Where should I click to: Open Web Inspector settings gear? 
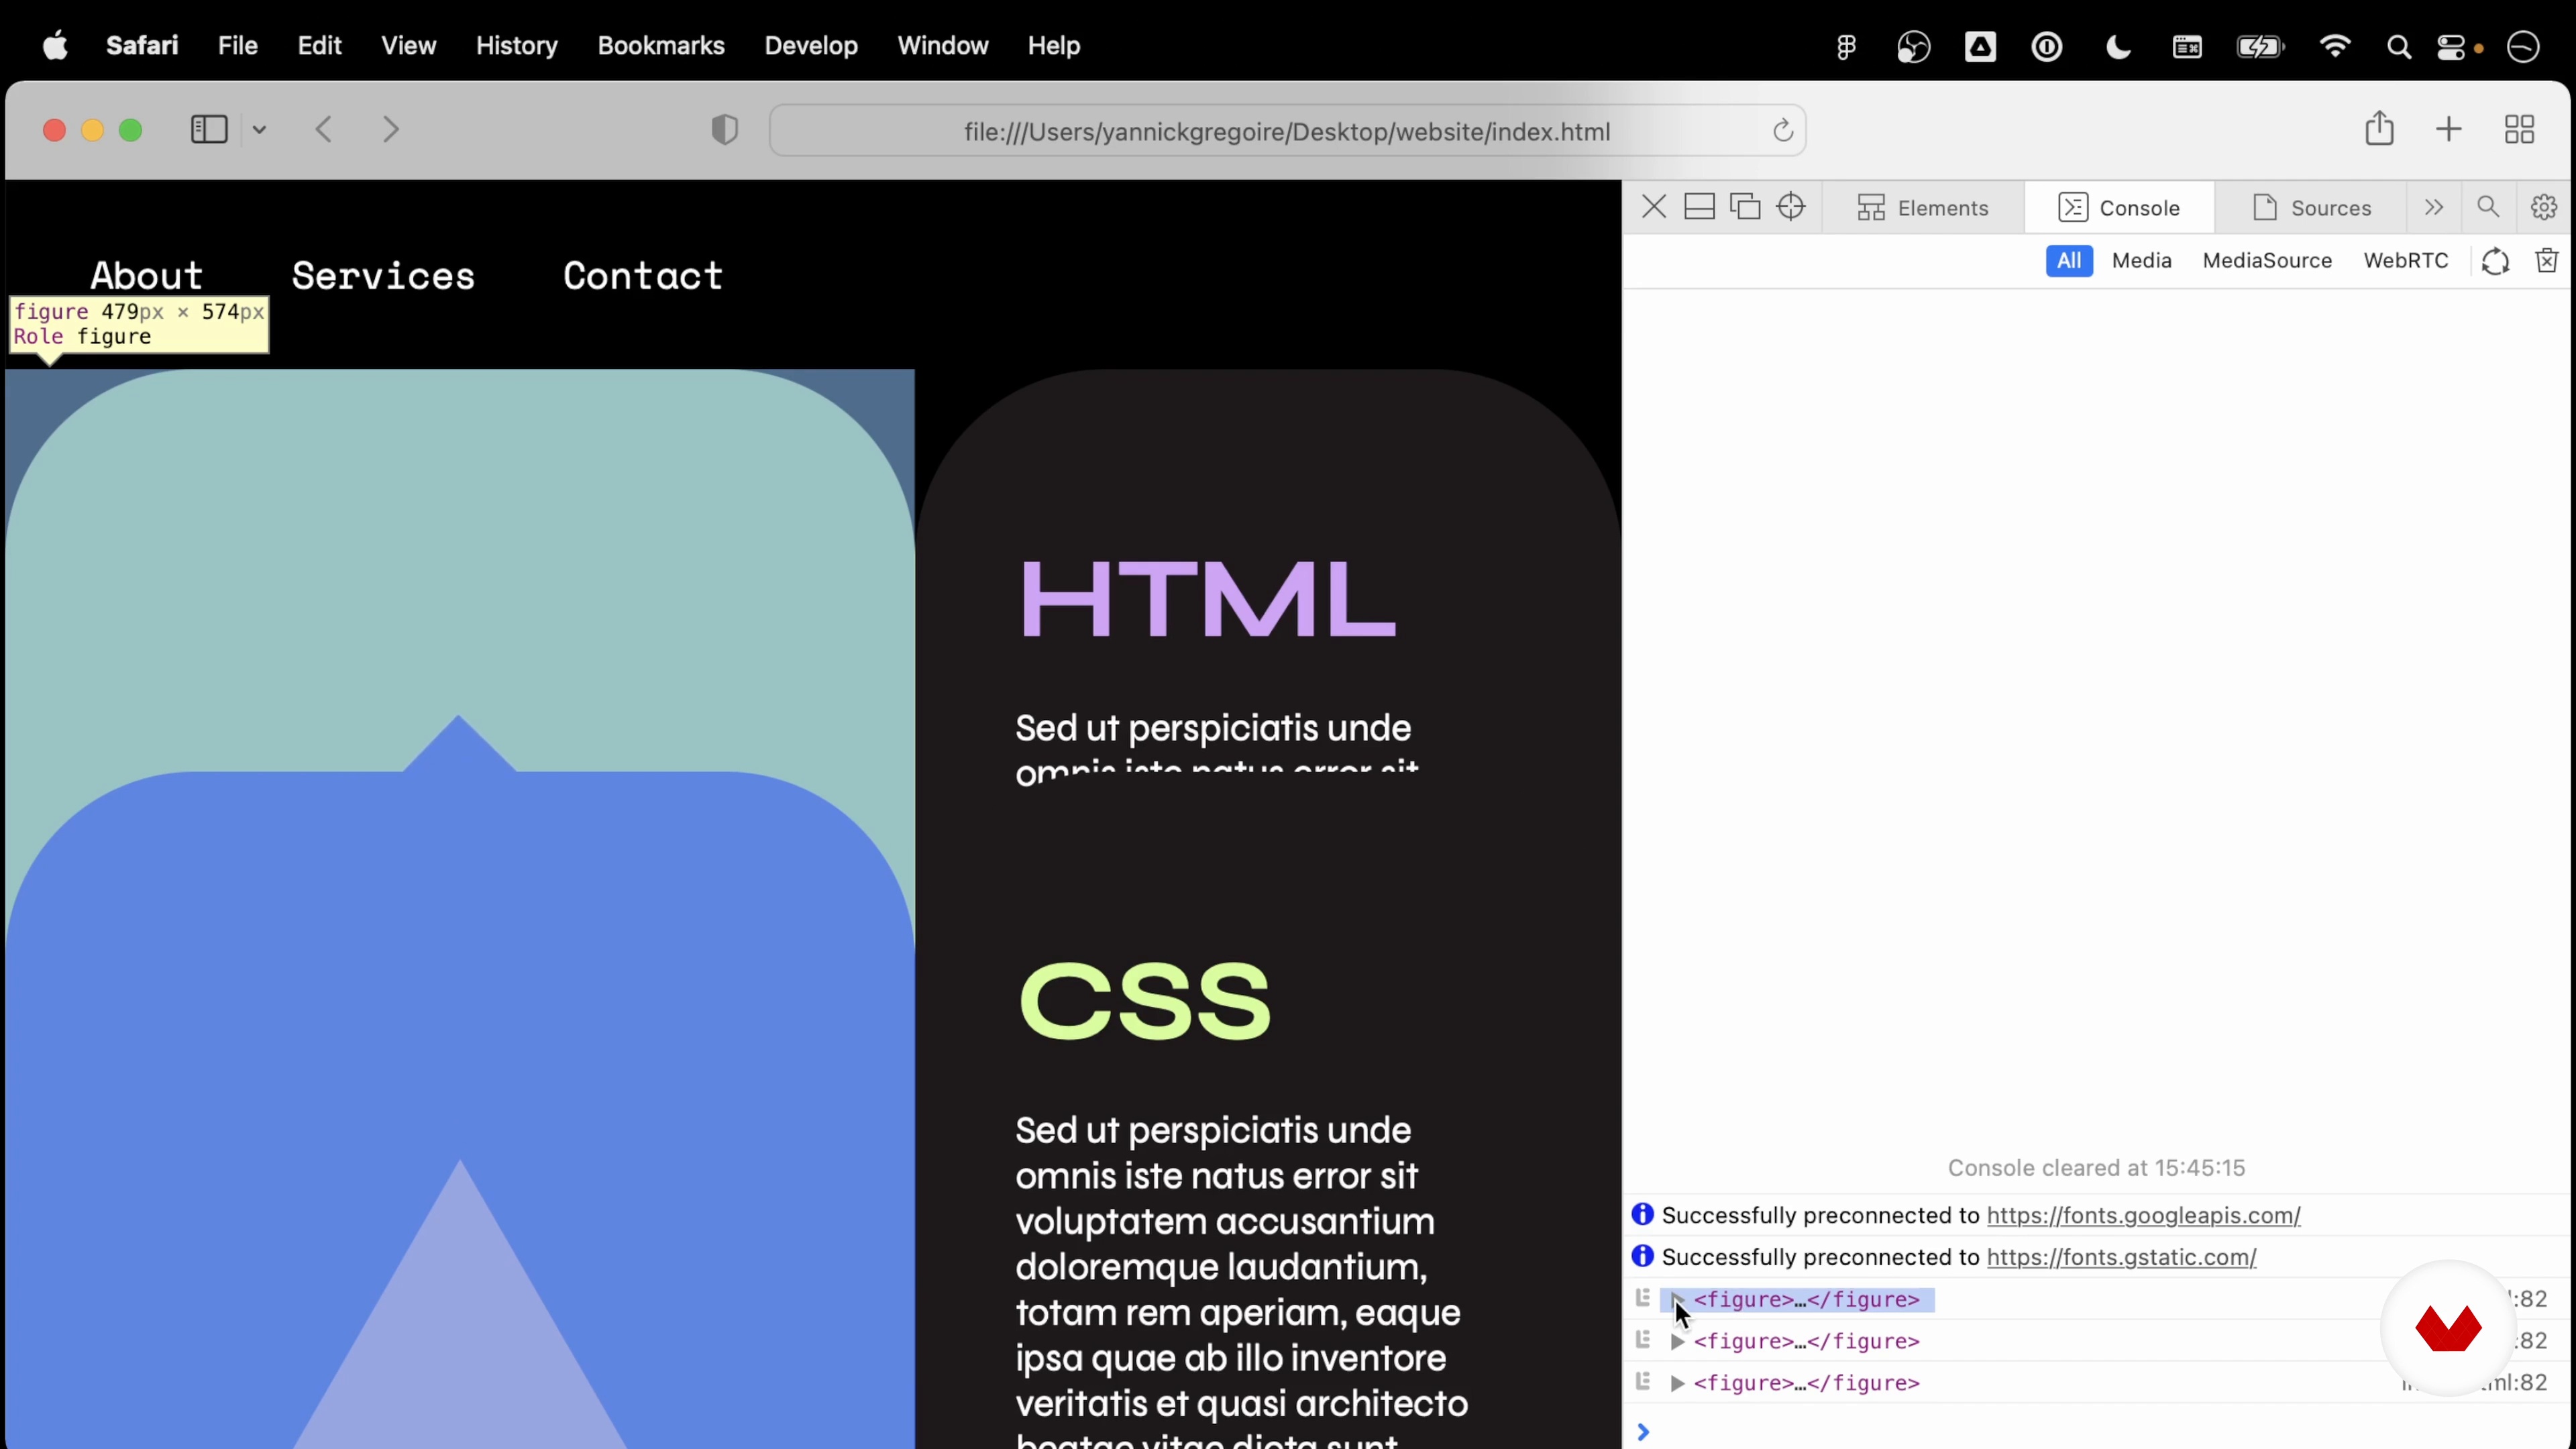[2544, 207]
